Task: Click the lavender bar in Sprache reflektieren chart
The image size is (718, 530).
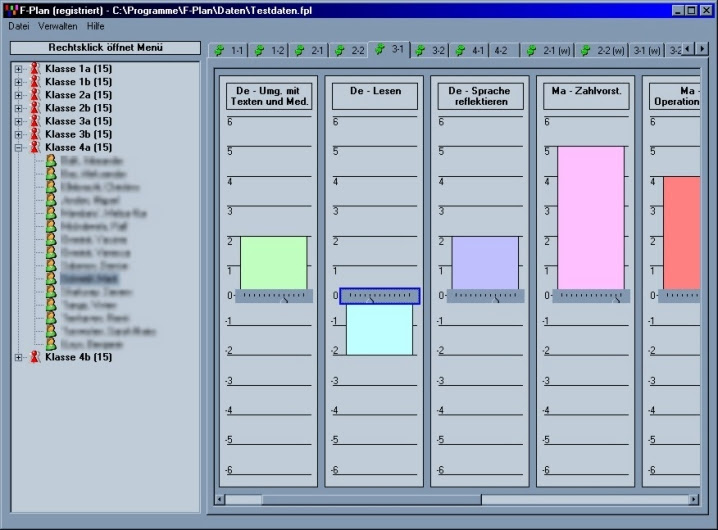Action: click(x=485, y=263)
